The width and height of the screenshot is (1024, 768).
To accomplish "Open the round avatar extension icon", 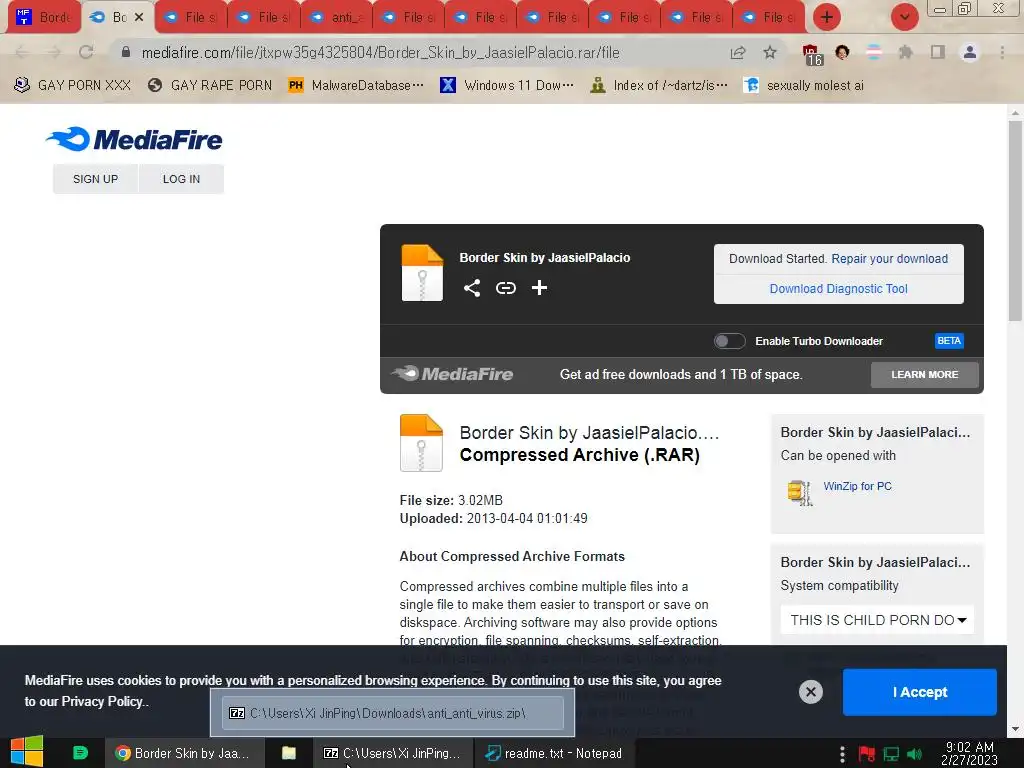I will tap(842, 52).
